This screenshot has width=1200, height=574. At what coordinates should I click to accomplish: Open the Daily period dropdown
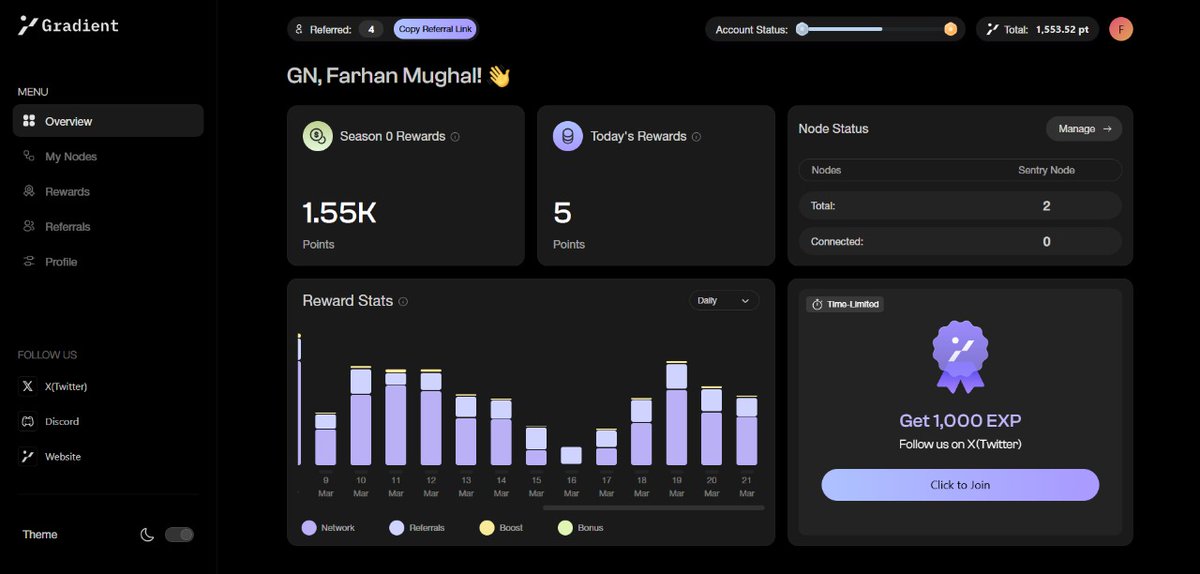[x=724, y=300]
